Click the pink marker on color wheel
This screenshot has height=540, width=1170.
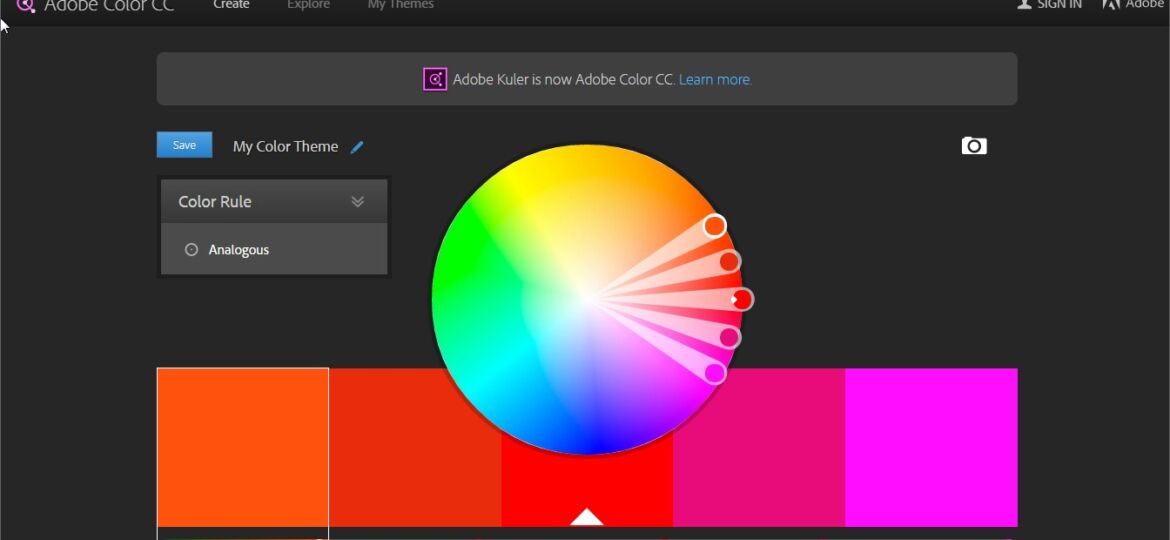(x=729, y=338)
